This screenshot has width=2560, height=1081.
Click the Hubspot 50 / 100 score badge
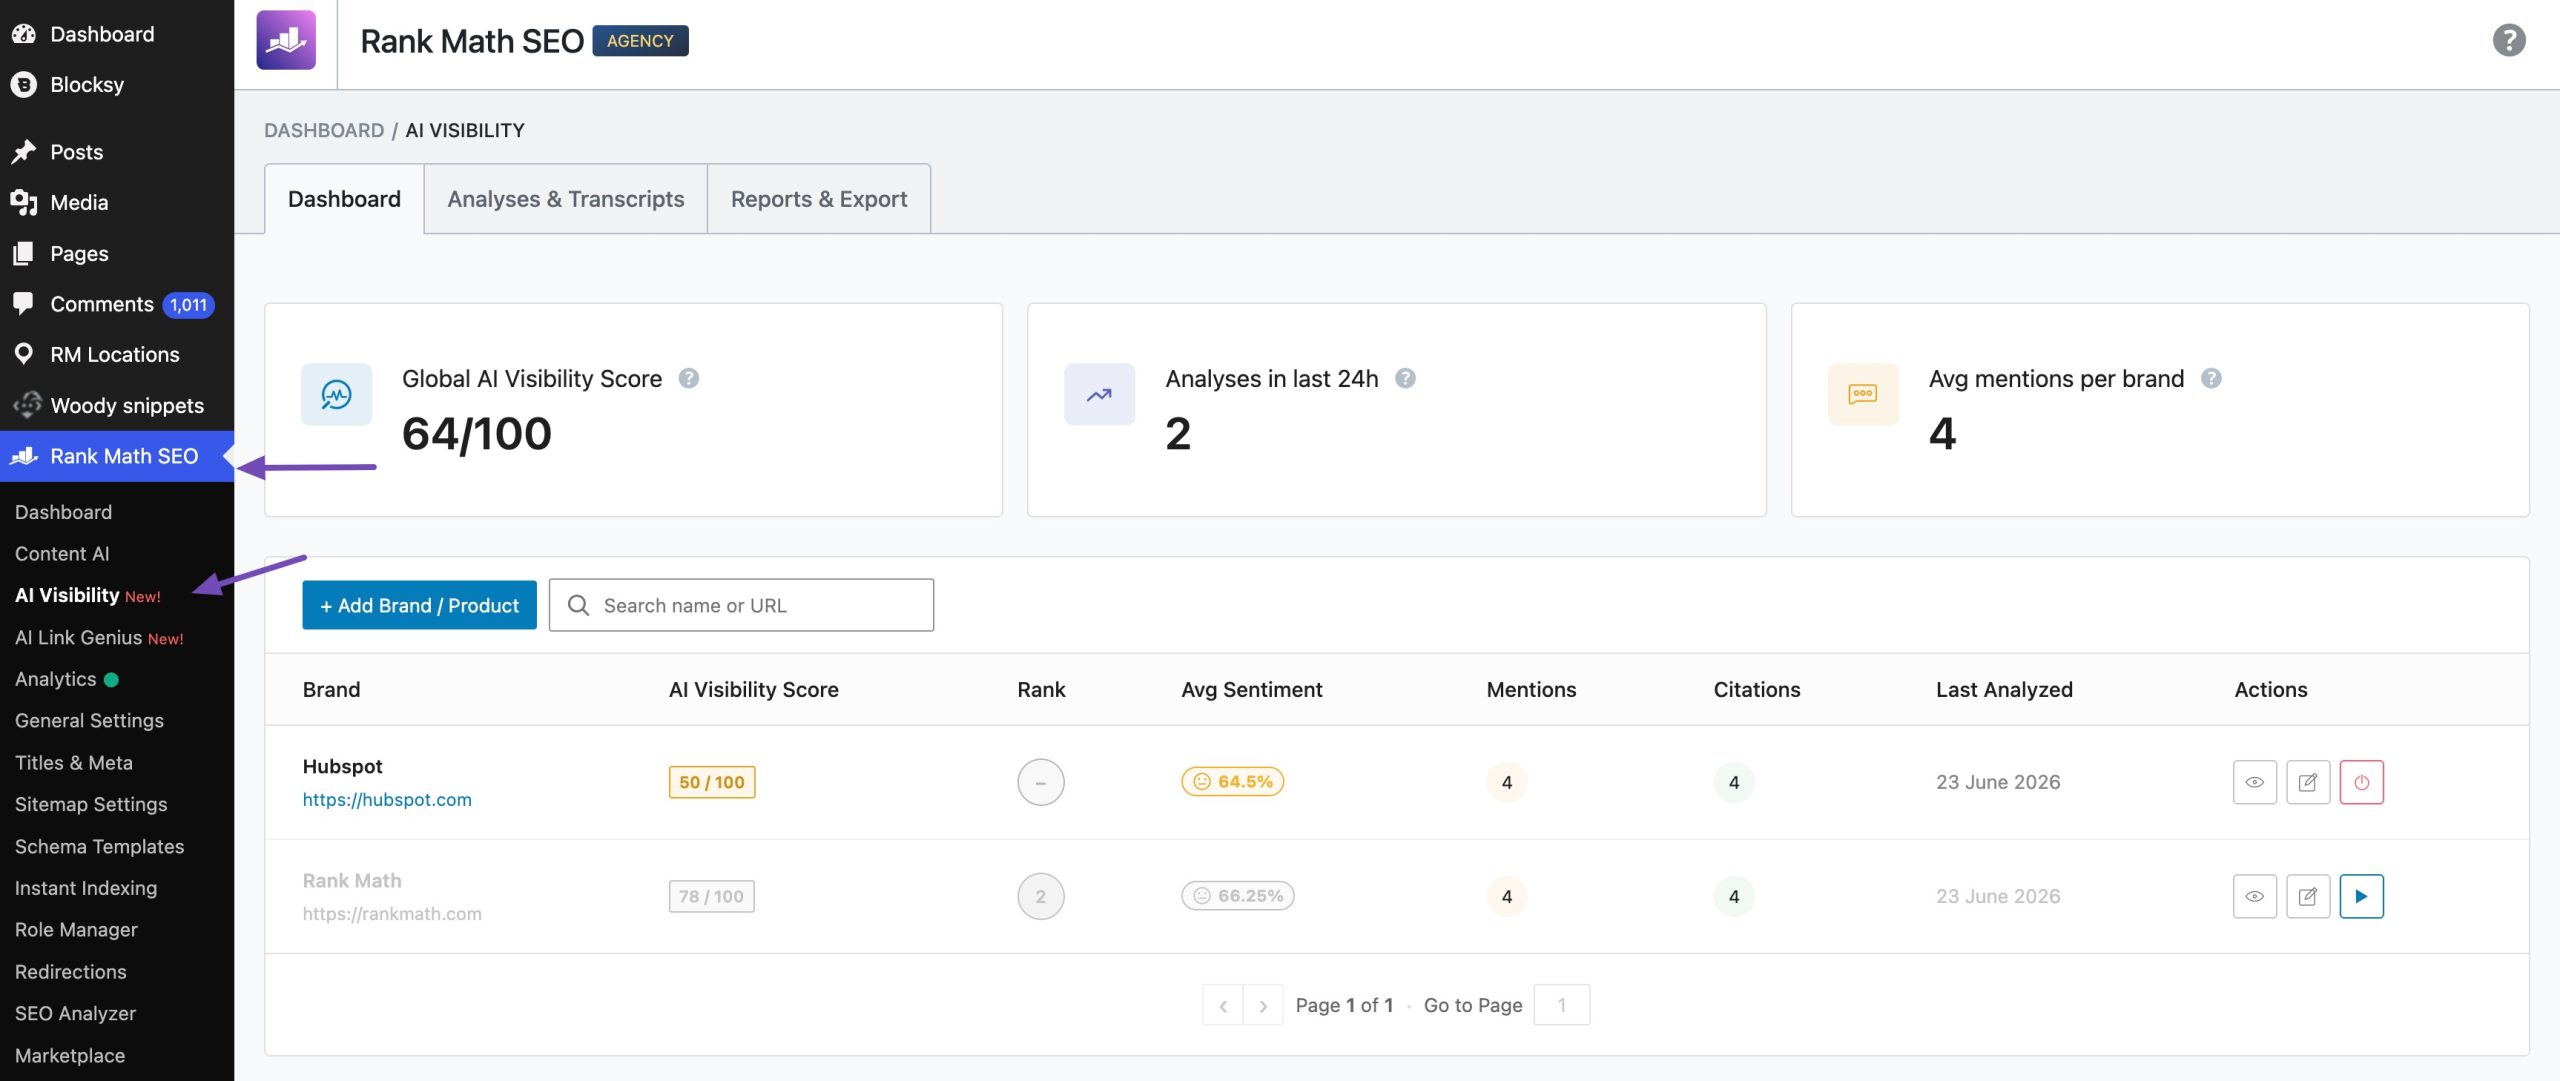point(712,782)
